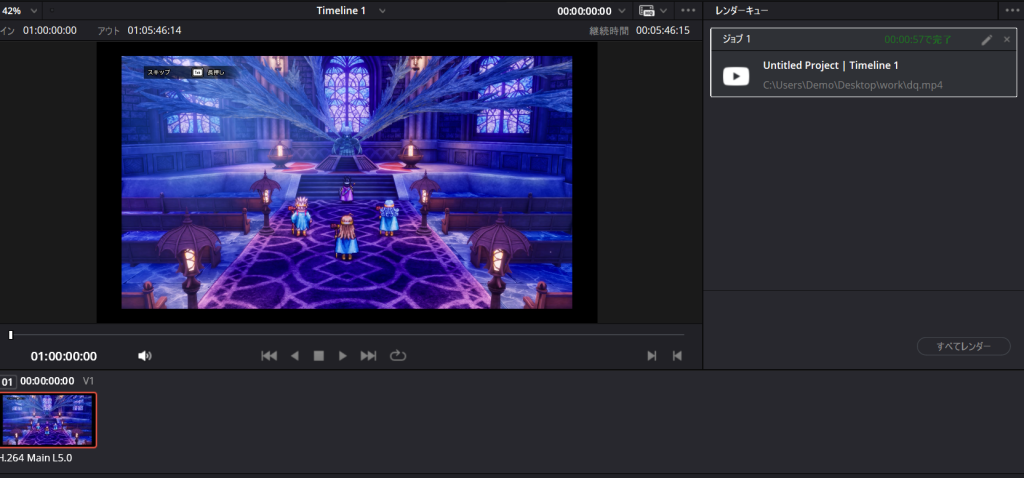
Task: Click the viewer display mode icon
Action: (x=646, y=10)
